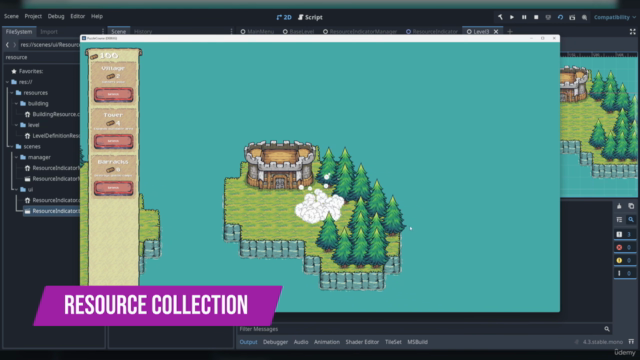Open the remote debug deploy icon
The image size is (640, 360).
[x=548, y=17]
